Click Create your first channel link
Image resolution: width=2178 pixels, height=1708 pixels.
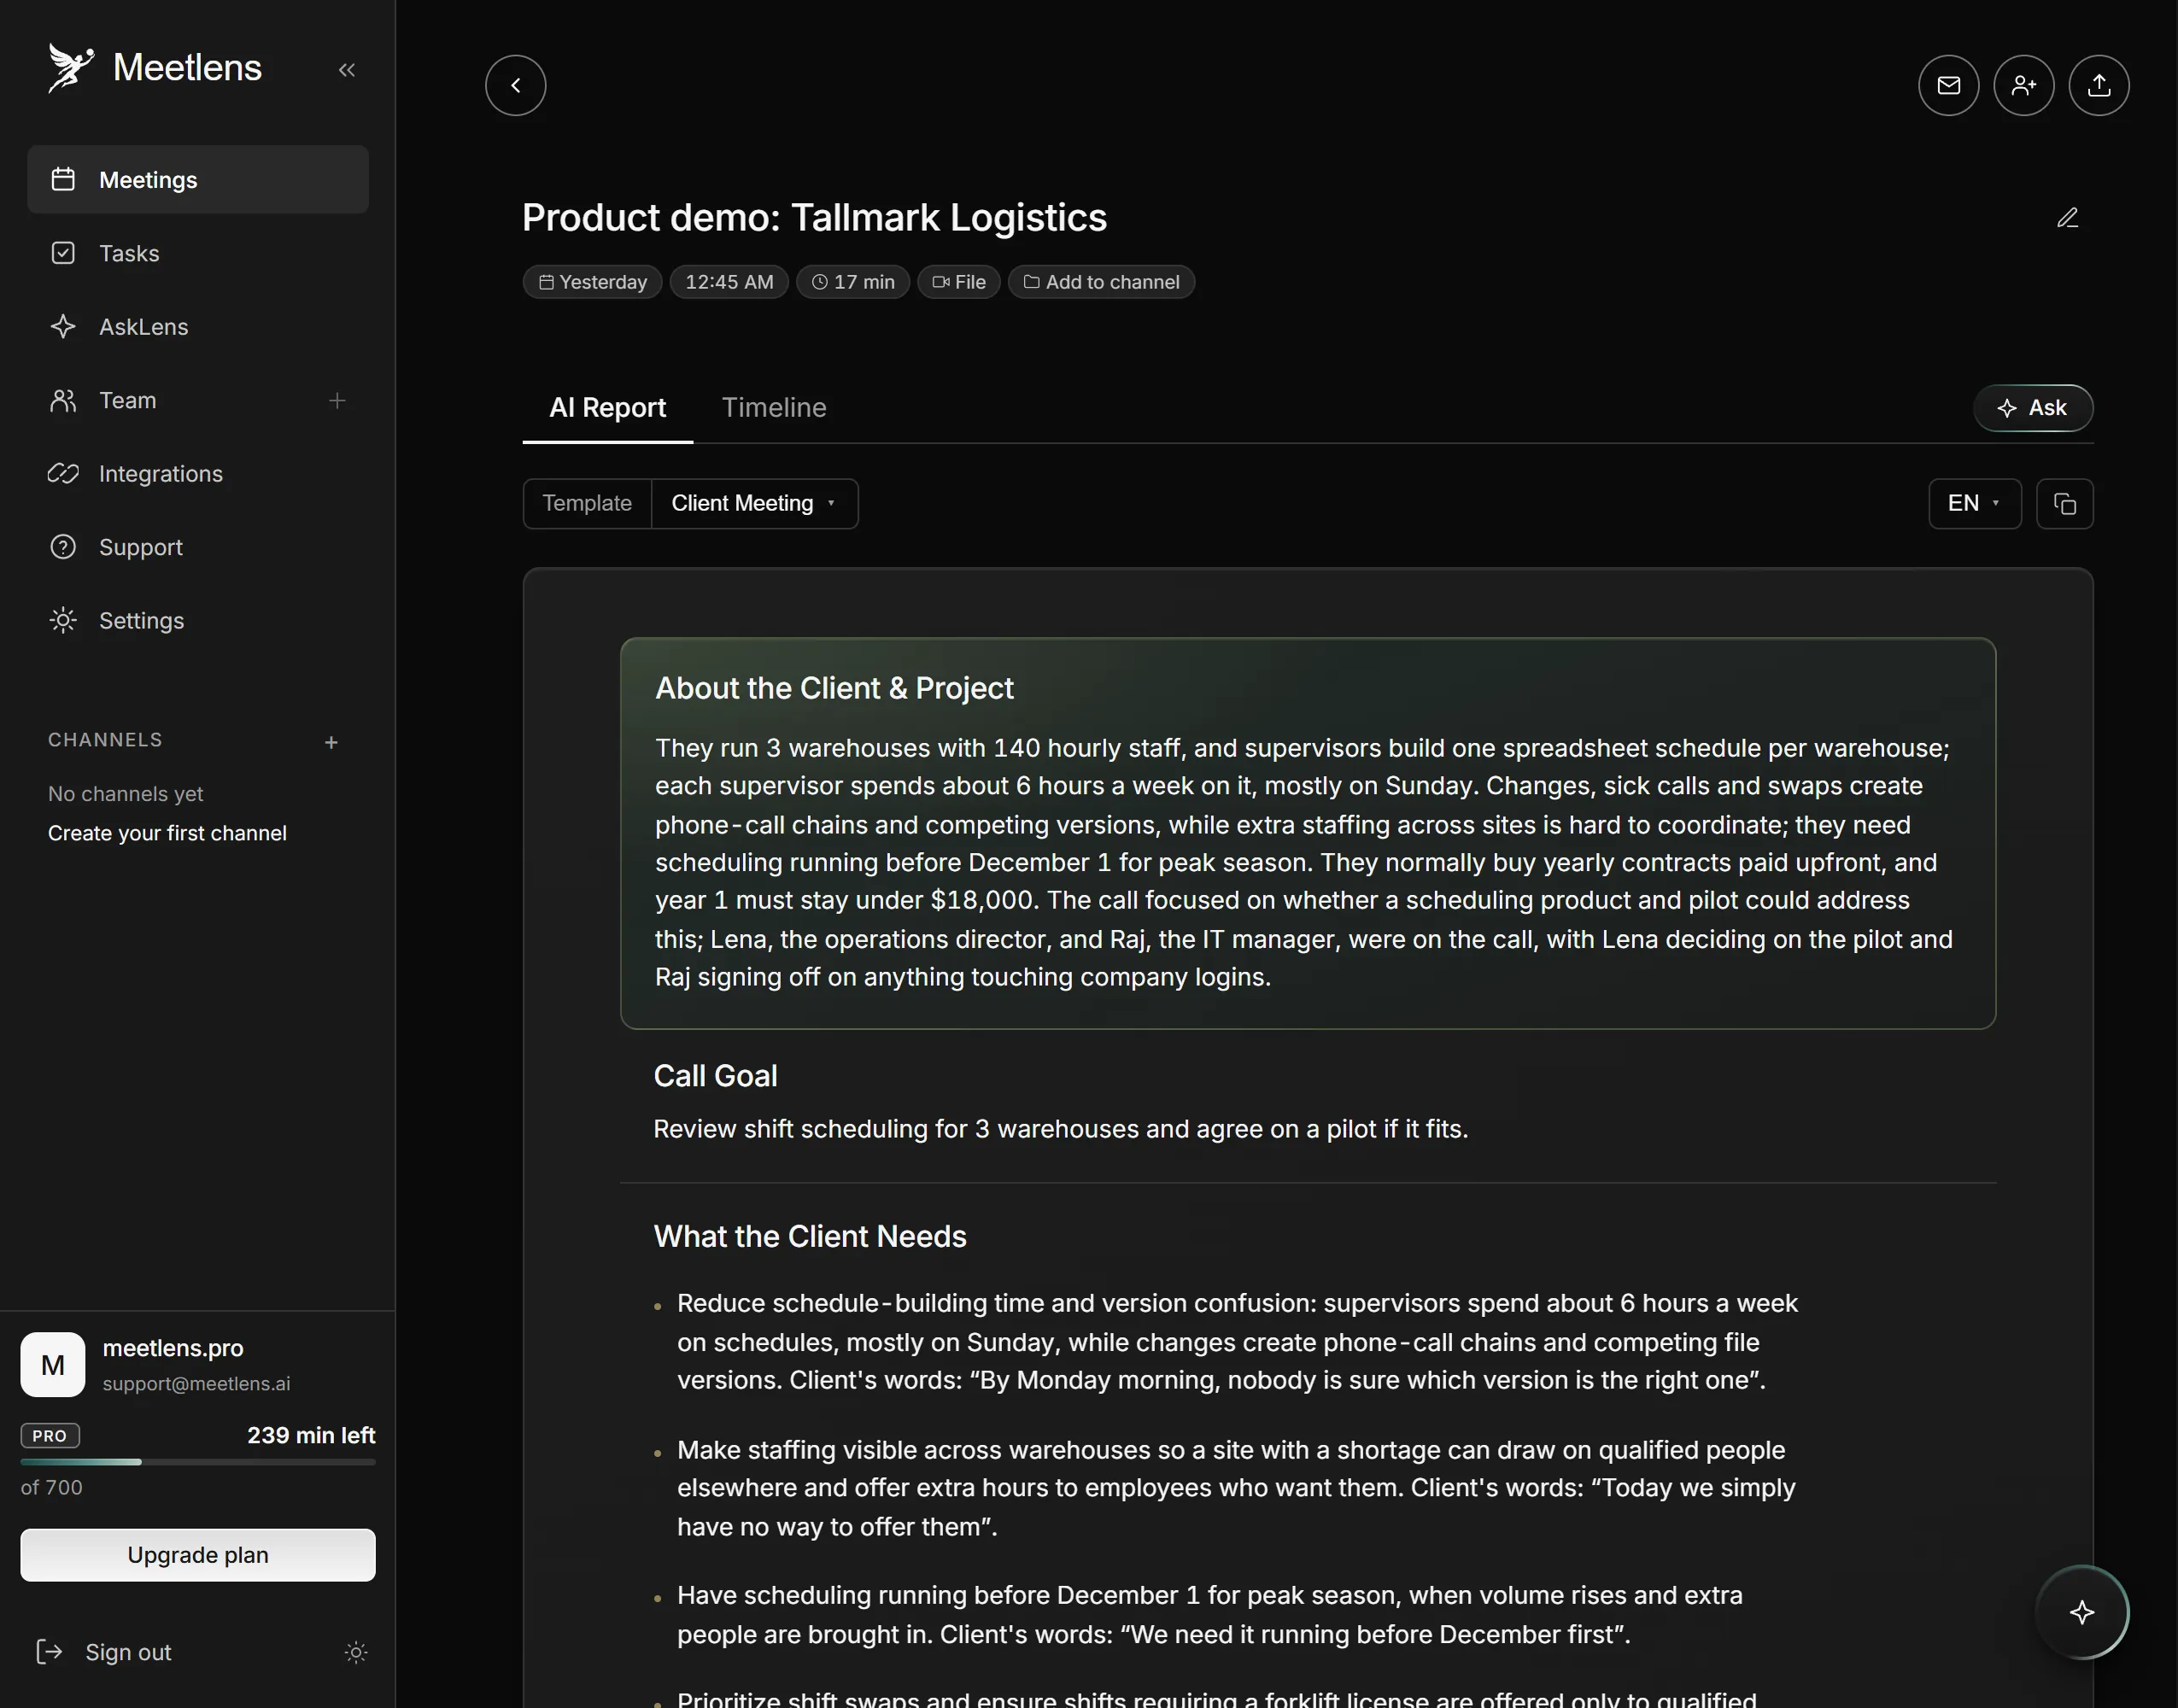[x=167, y=833]
